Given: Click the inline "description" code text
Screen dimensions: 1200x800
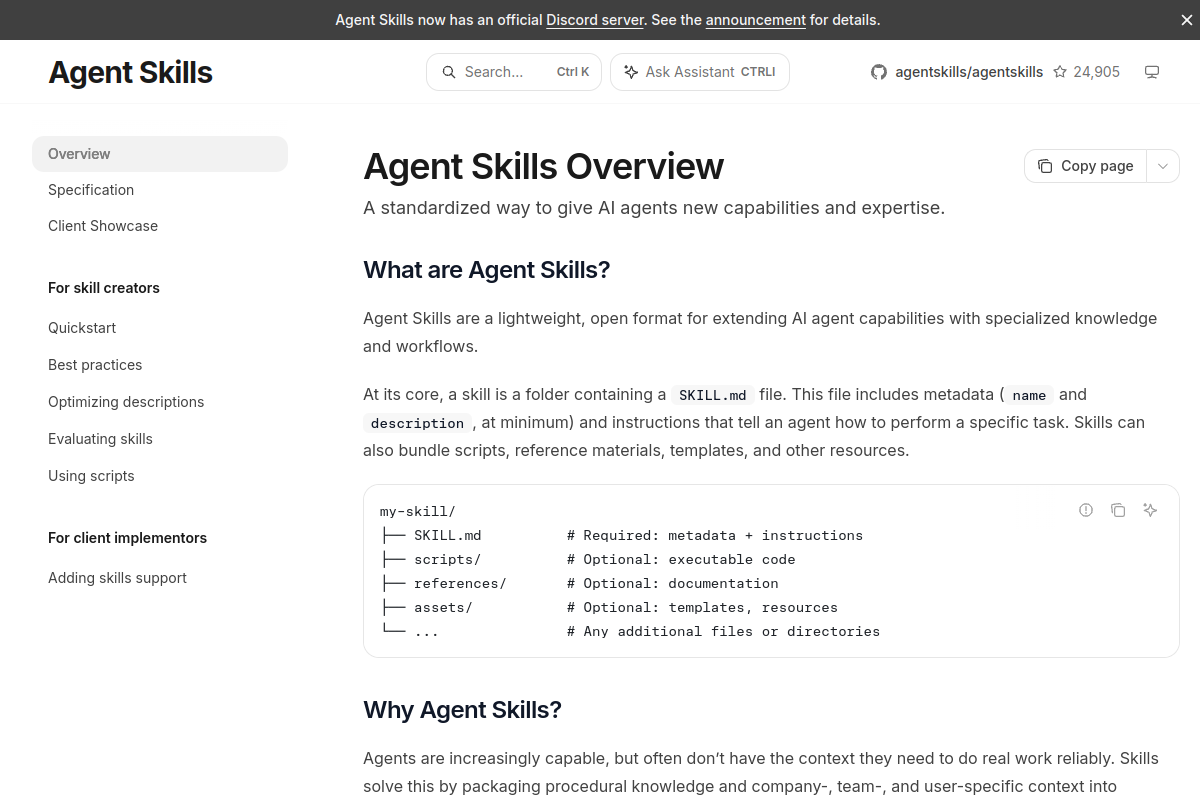Looking at the screenshot, I should point(417,423).
